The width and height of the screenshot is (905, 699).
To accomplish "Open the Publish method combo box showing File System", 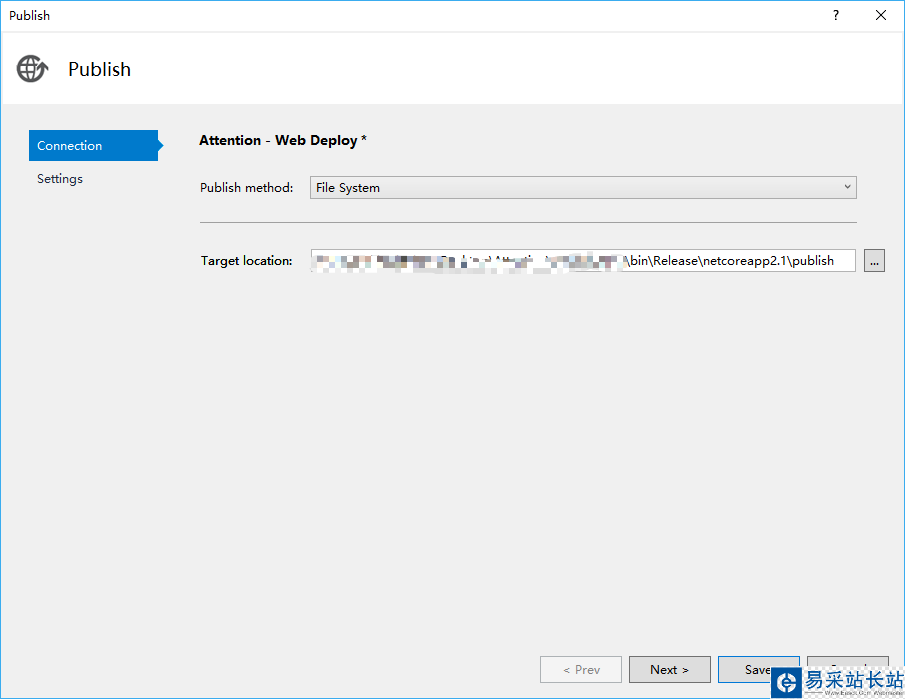I will tap(582, 187).
